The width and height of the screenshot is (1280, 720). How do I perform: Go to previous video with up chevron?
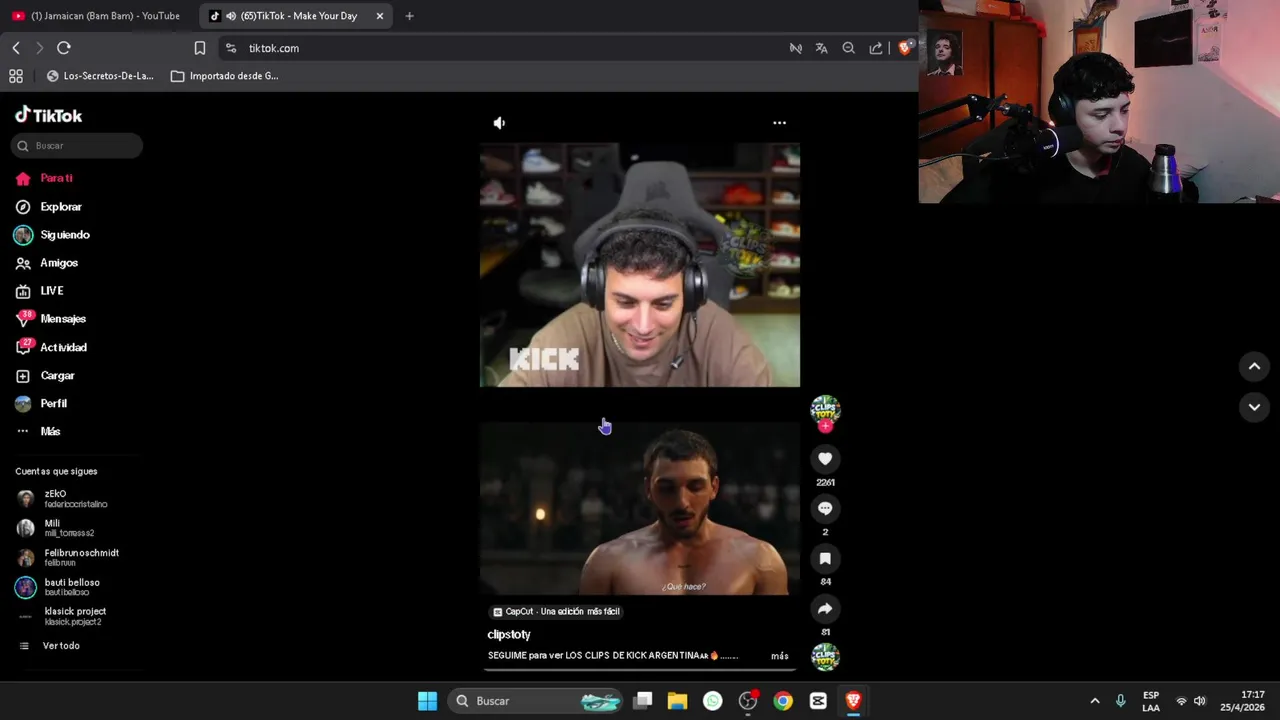[x=1254, y=367]
